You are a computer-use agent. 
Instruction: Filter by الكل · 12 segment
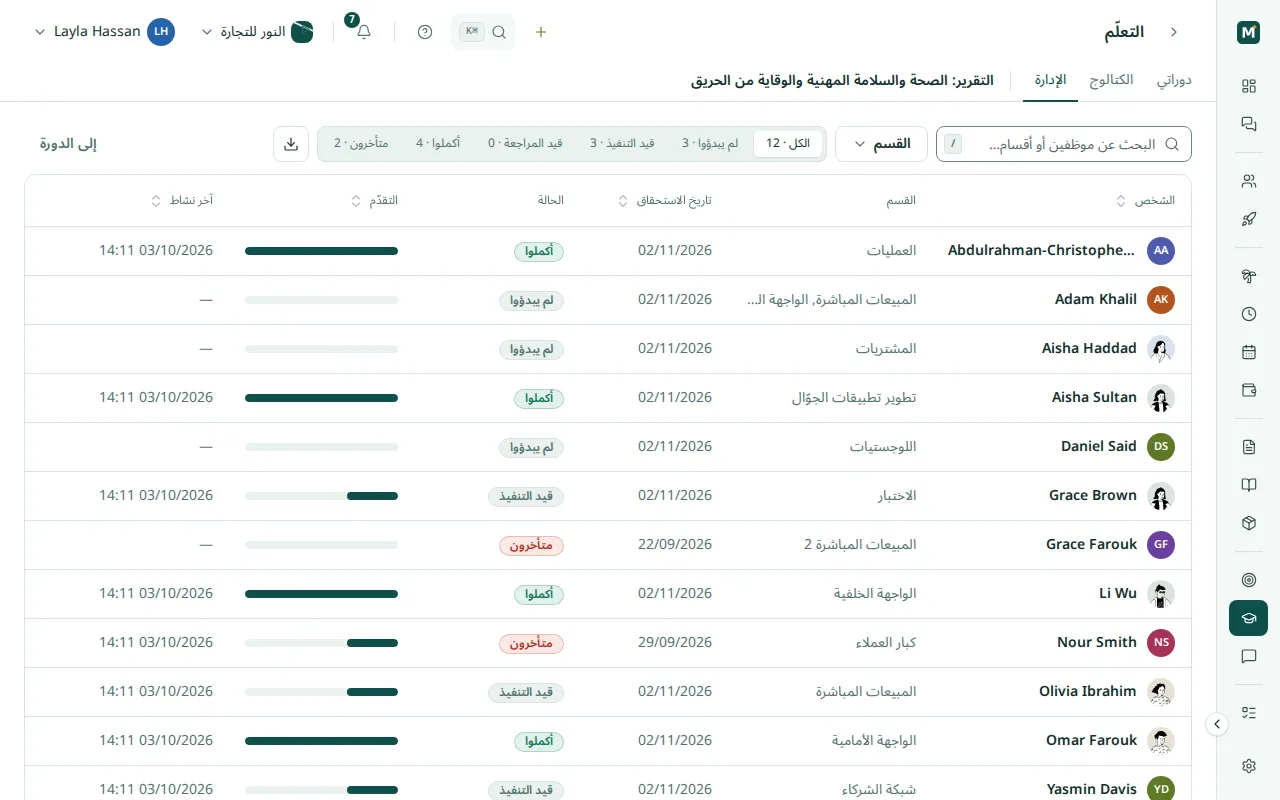point(788,144)
